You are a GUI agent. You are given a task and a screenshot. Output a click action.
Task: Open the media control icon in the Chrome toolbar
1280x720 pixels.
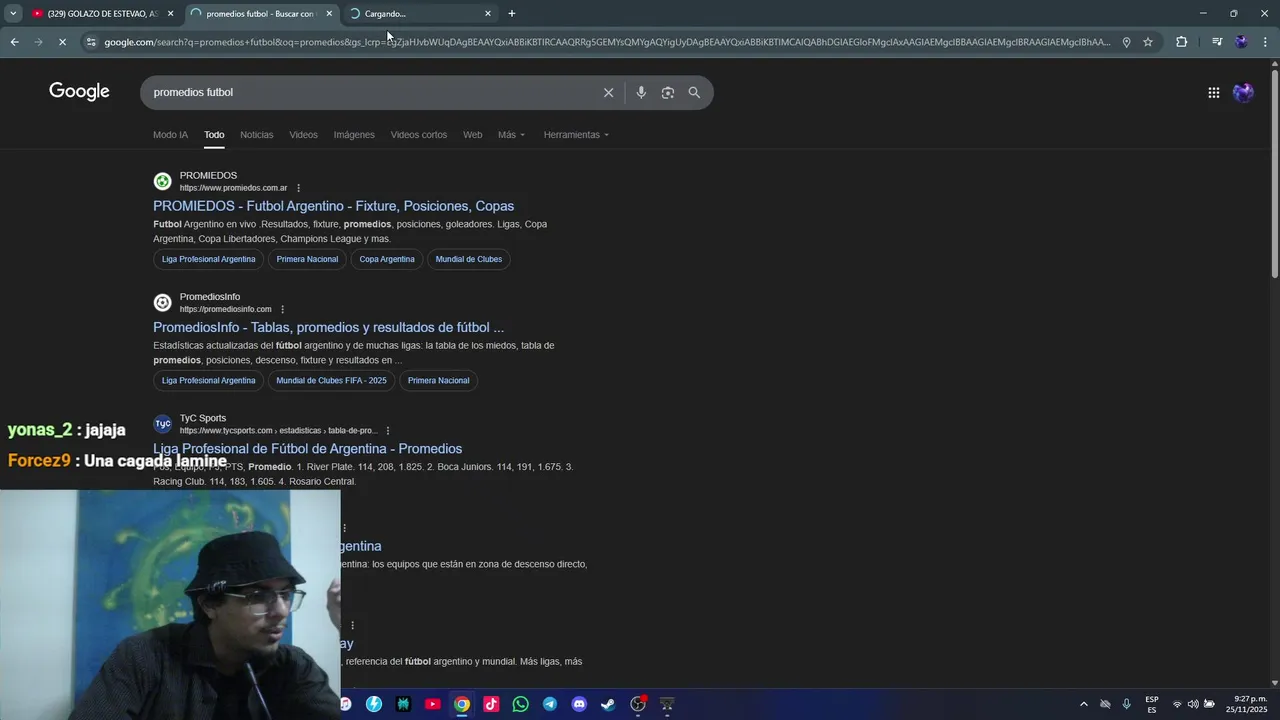pos(1216,42)
